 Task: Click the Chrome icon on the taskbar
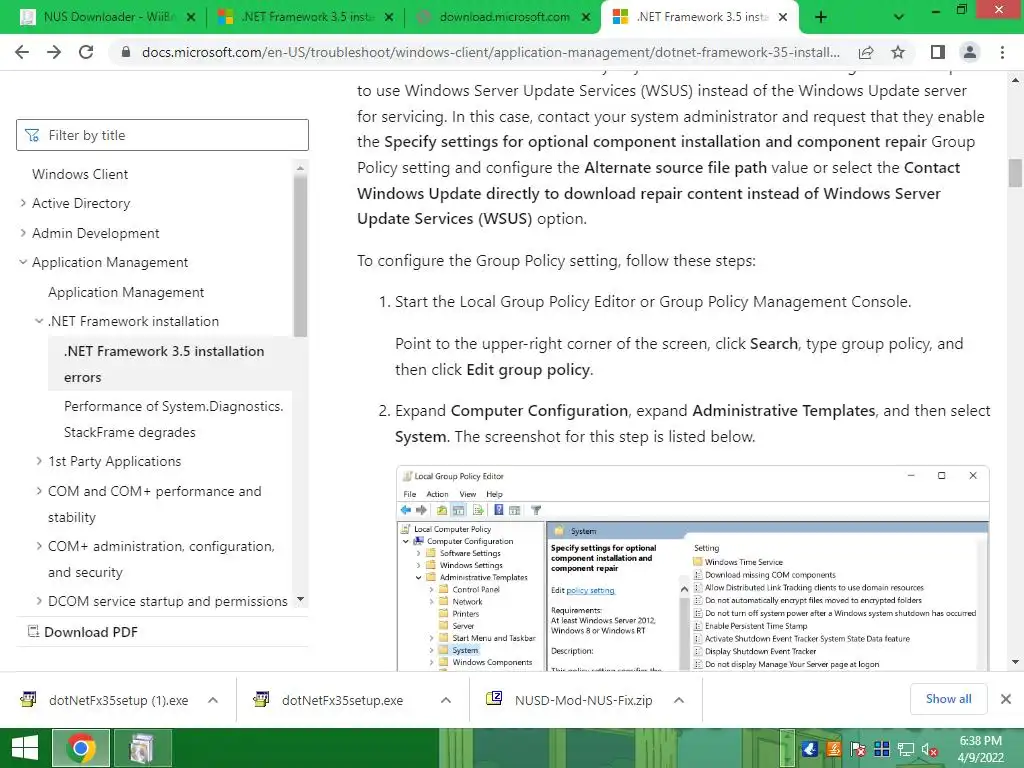click(x=81, y=748)
